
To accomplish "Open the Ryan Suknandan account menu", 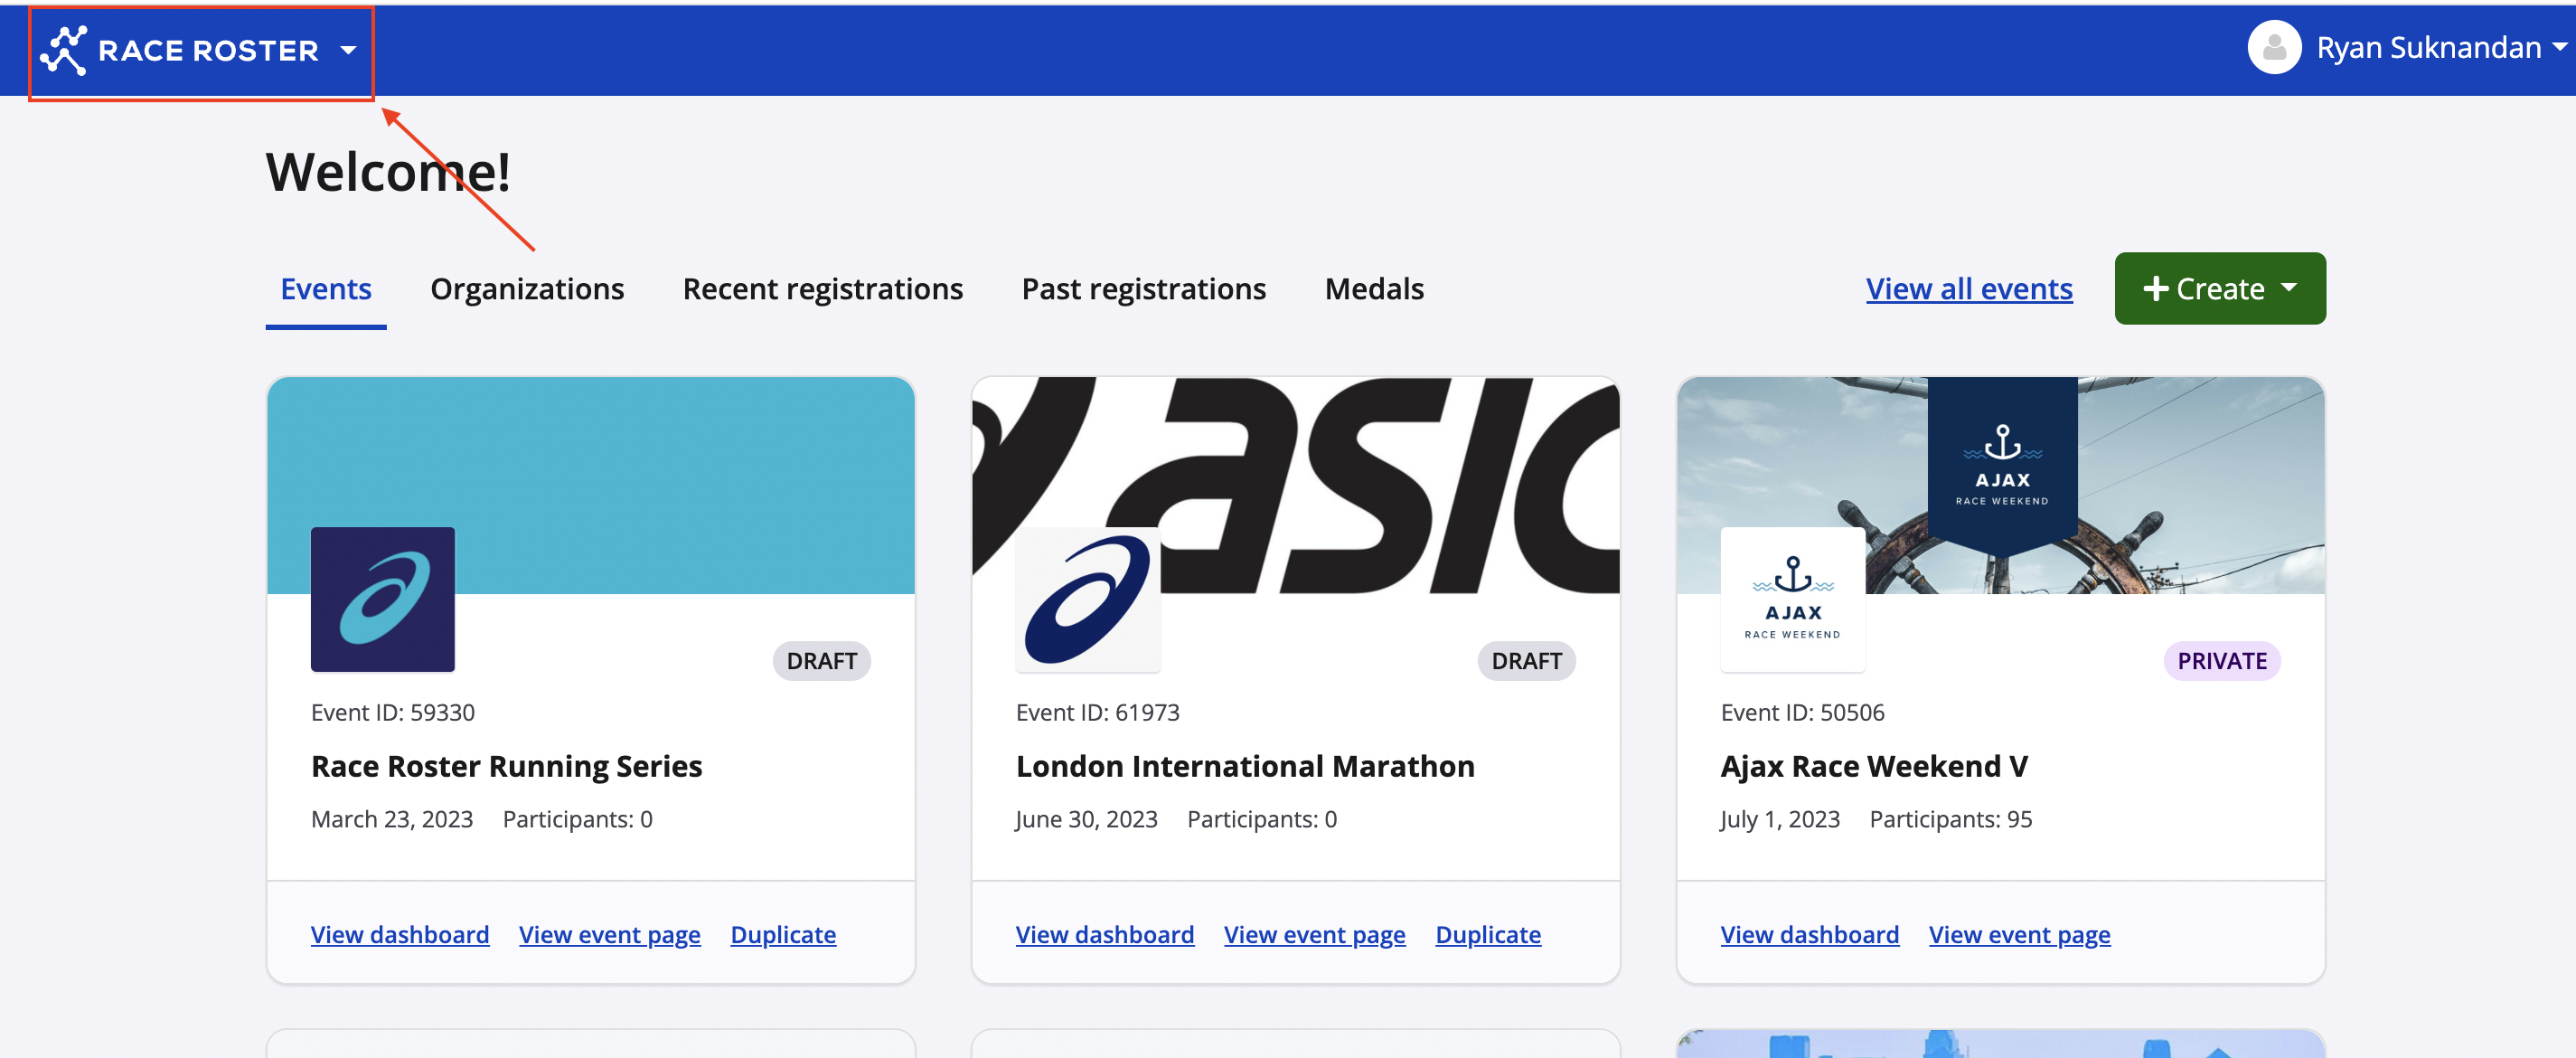I will (x=2428, y=48).
